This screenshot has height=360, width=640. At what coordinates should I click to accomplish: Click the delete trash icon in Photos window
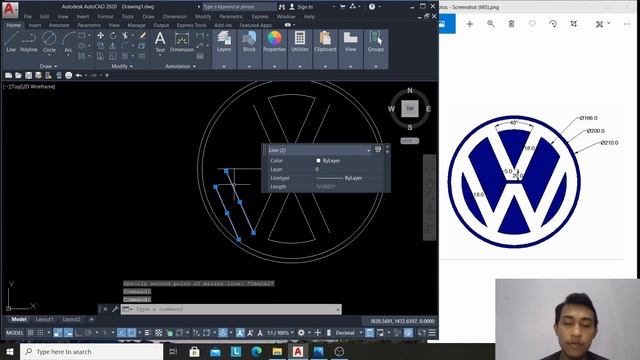pyautogui.click(x=511, y=24)
